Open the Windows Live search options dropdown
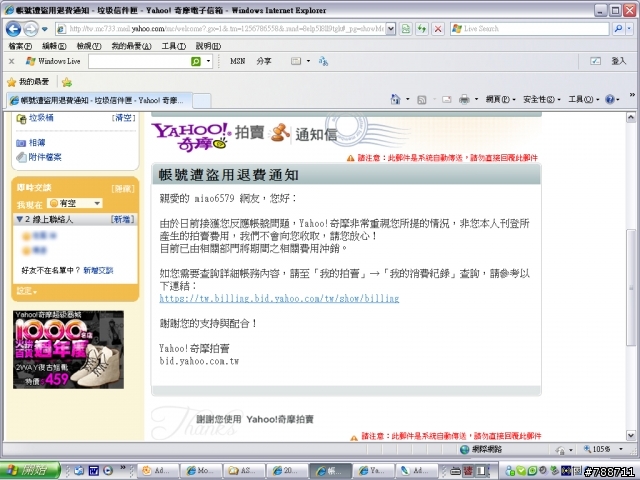This screenshot has height=480, width=640. [208, 61]
